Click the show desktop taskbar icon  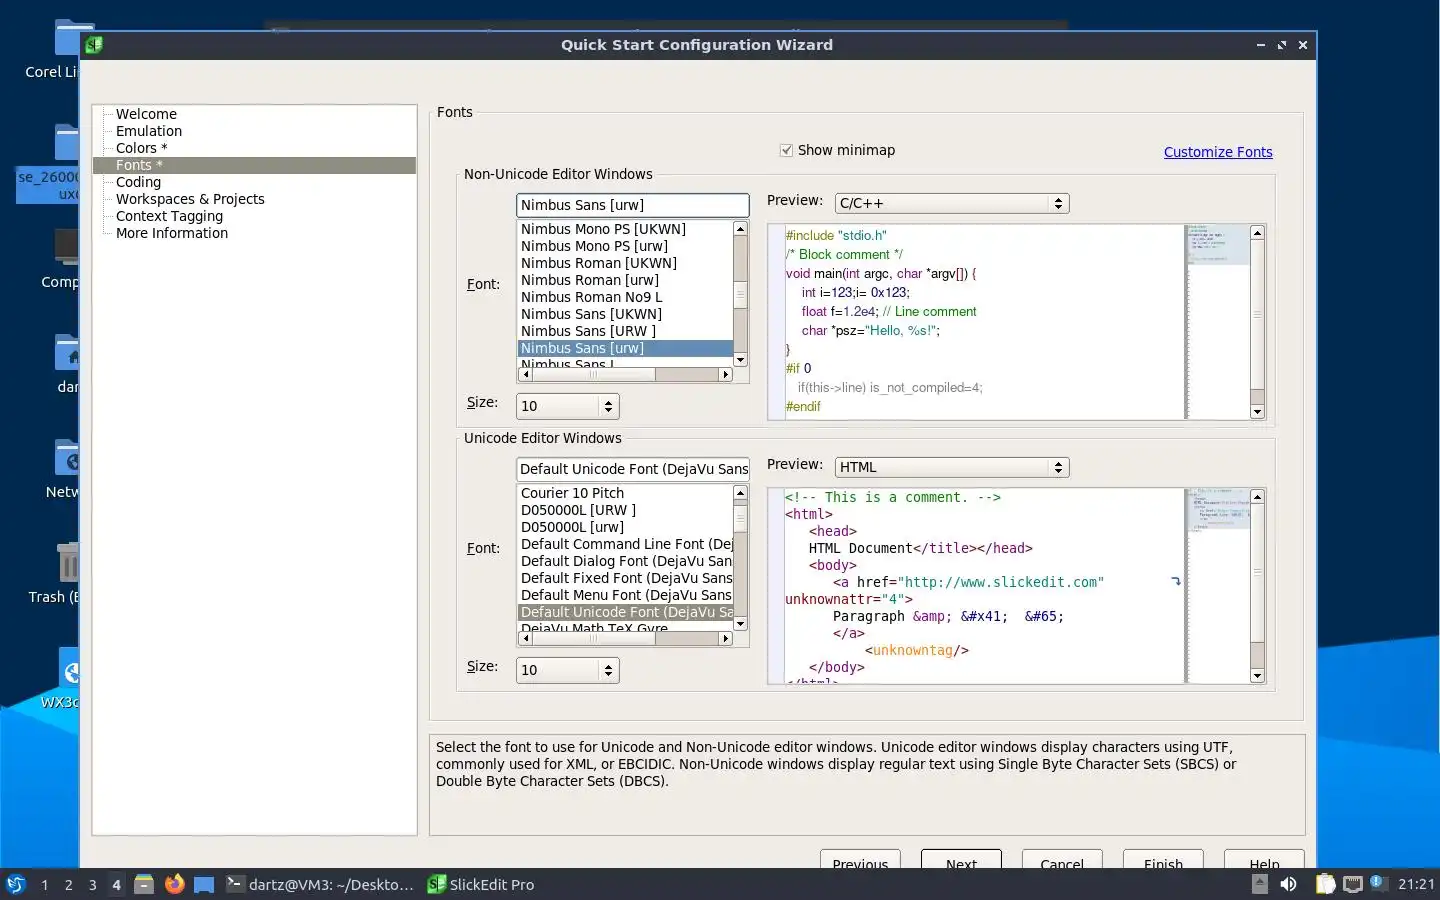[x=204, y=885]
